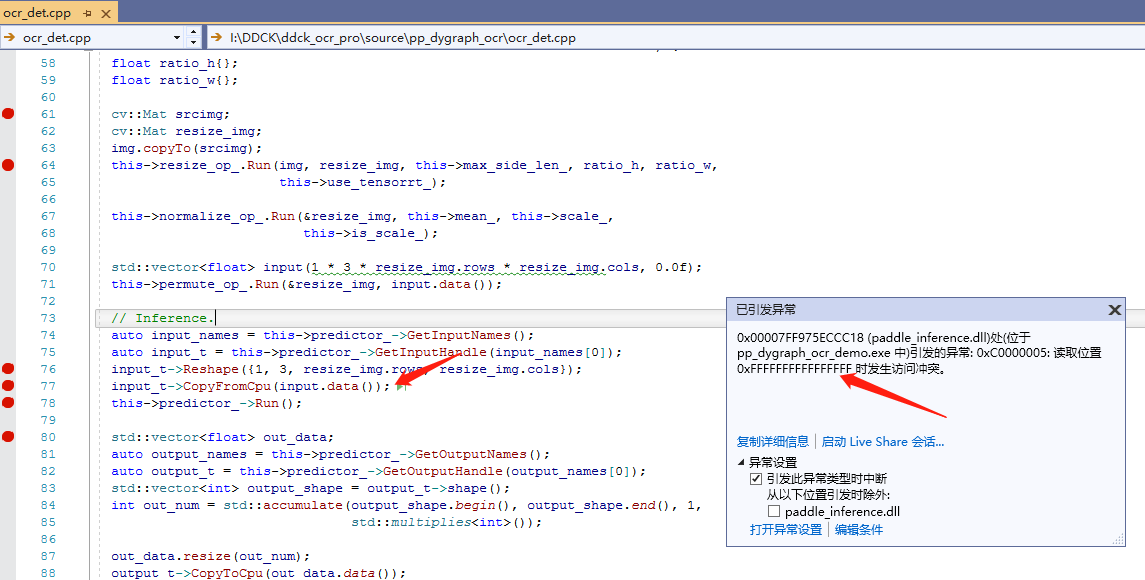Close the ocr_det.cpp editor tab
The height and width of the screenshot is (580, 1145).
coord(106,13)
